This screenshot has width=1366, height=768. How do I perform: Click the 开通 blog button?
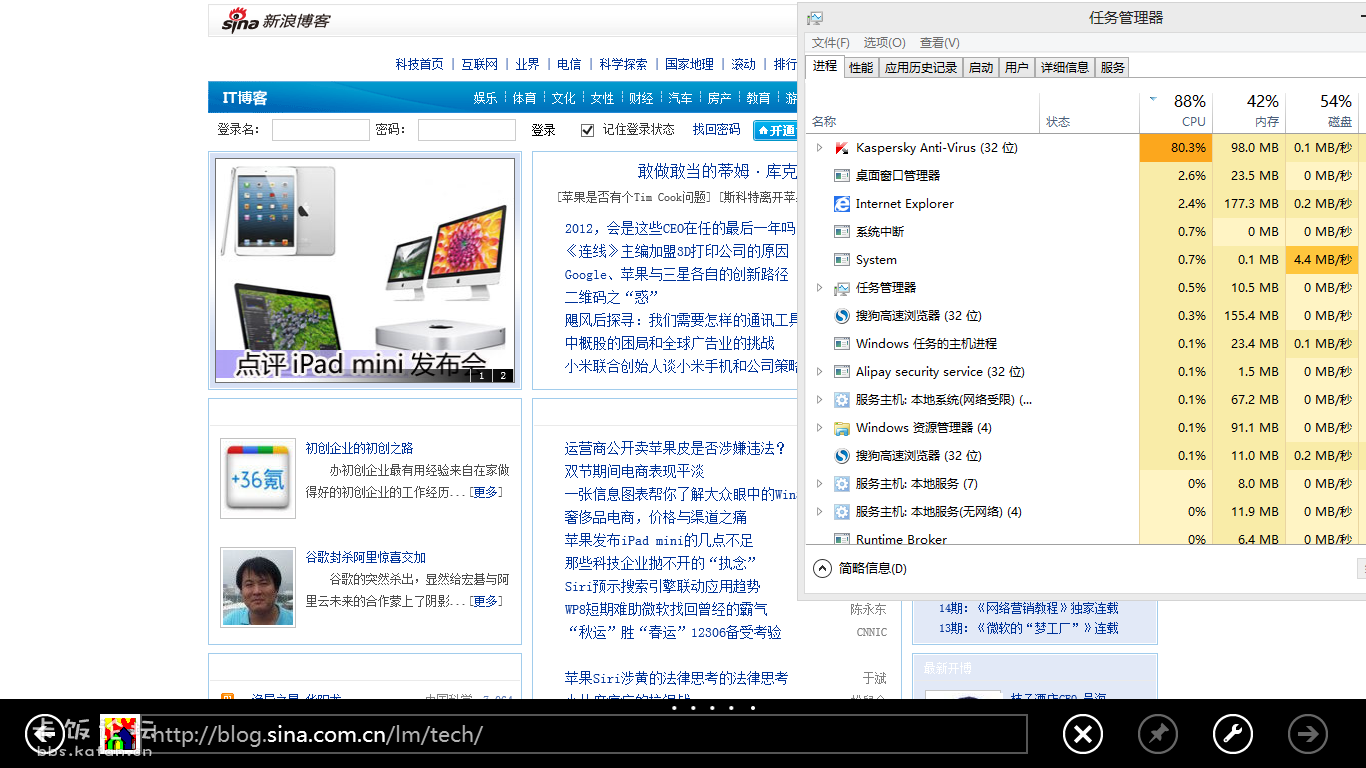click(776, 130)
